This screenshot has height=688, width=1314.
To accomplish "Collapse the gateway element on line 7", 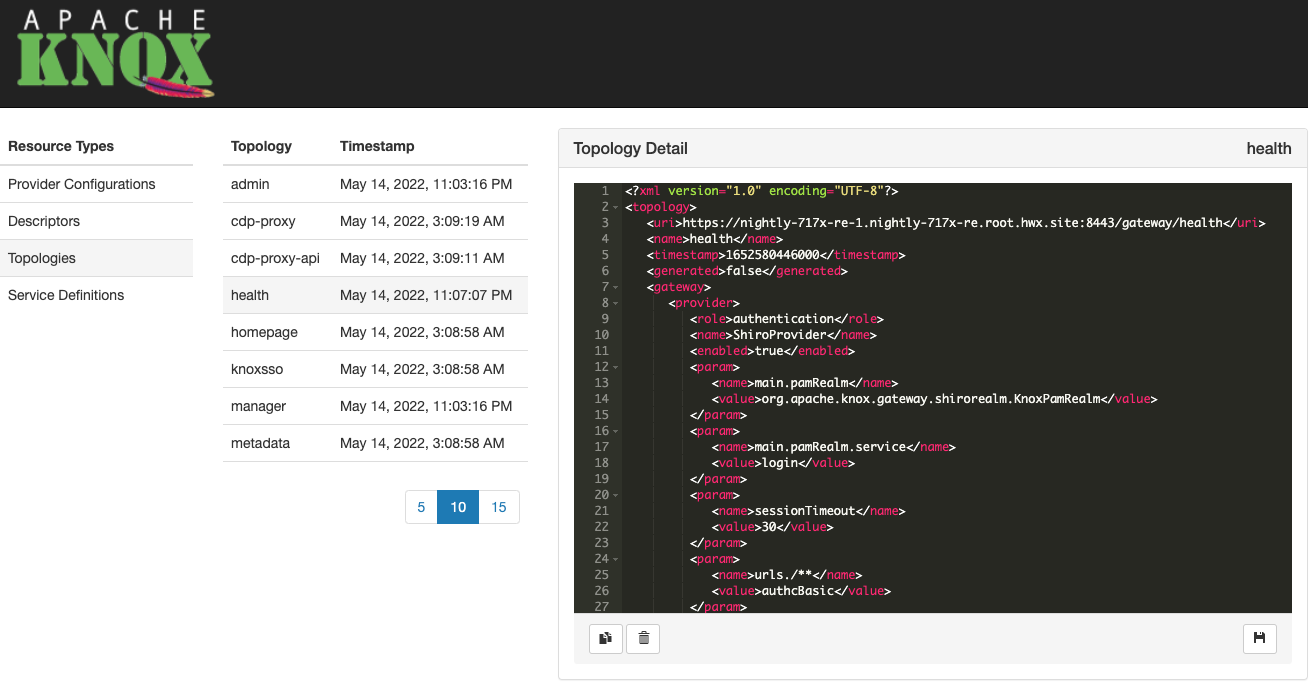I will coord(617,286).
